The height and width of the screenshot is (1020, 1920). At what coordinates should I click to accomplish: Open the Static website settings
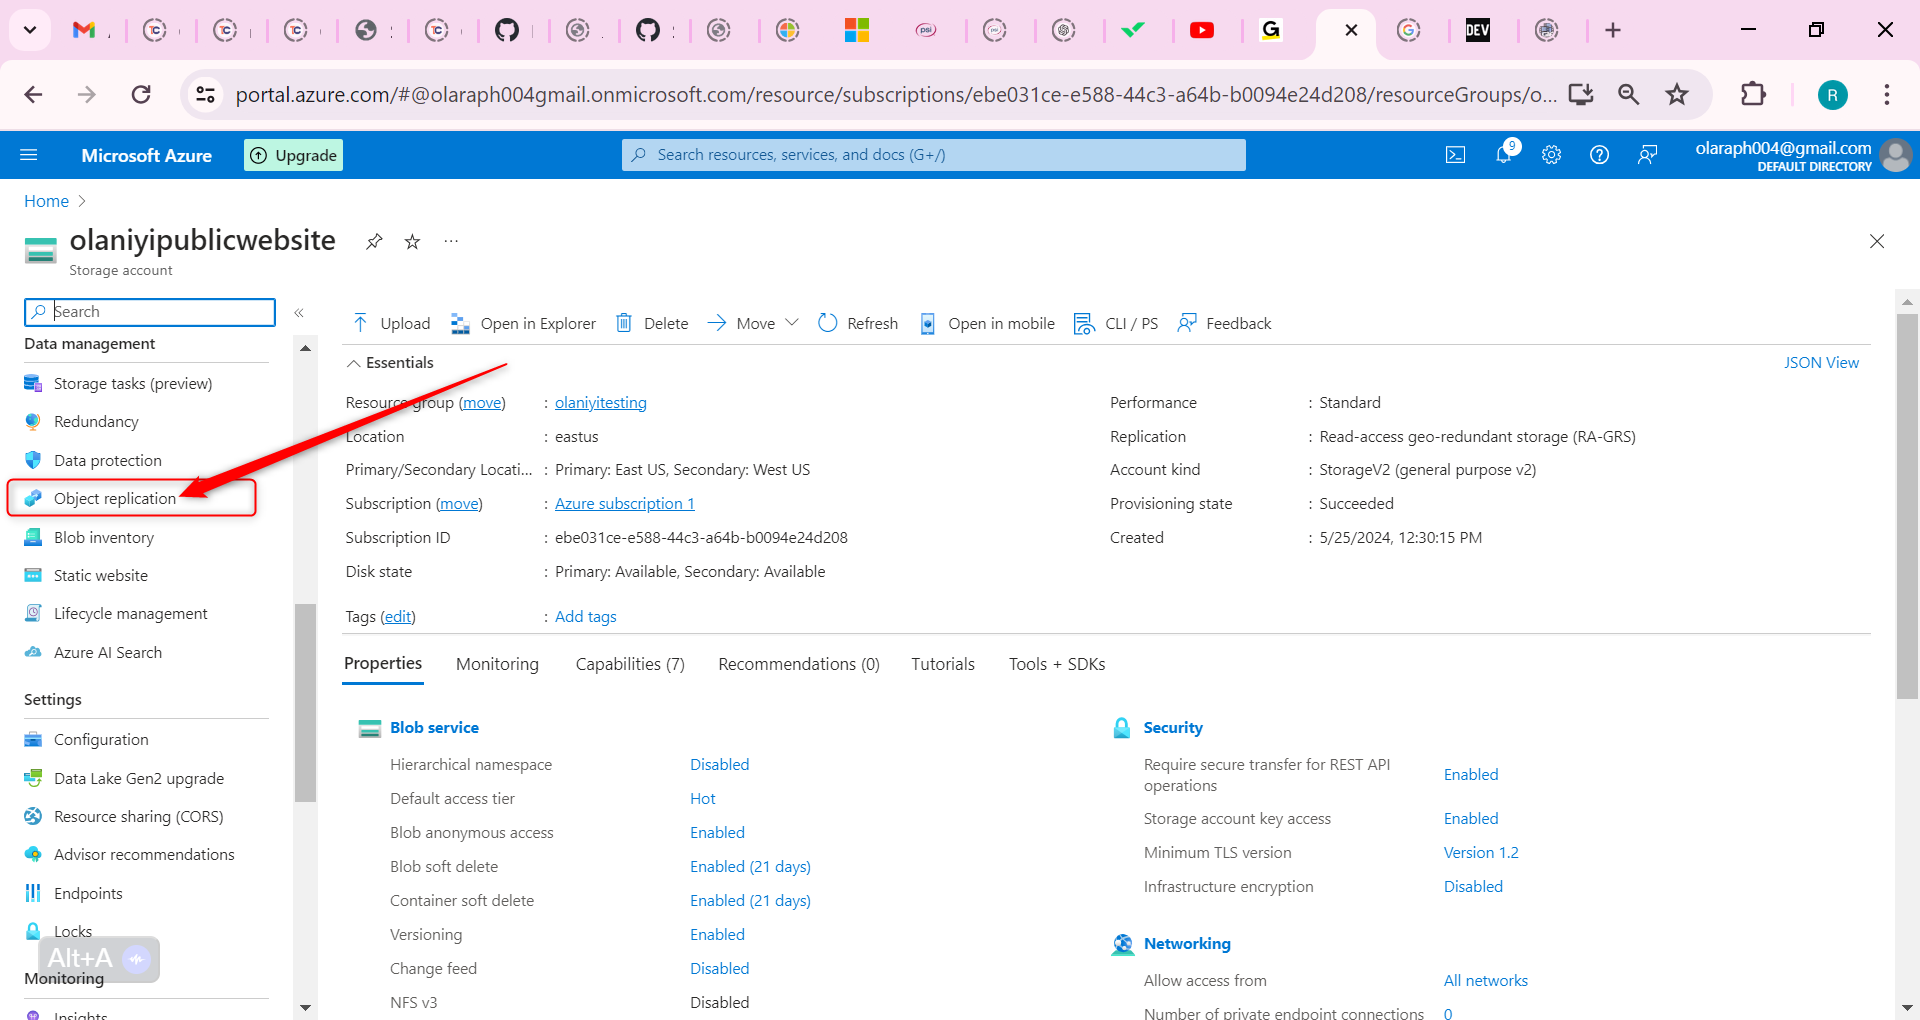(x=101, y=576)
